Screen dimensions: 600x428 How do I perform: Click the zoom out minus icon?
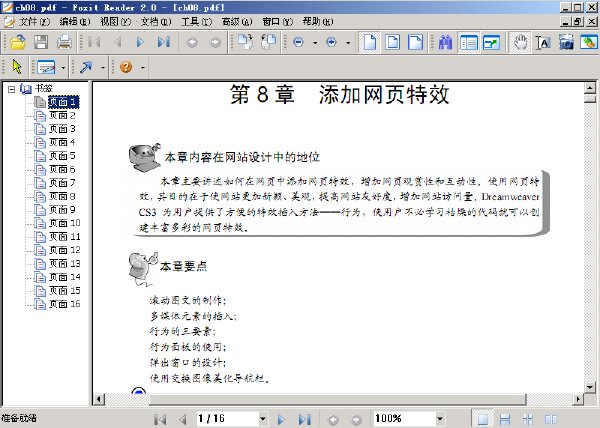298,42
